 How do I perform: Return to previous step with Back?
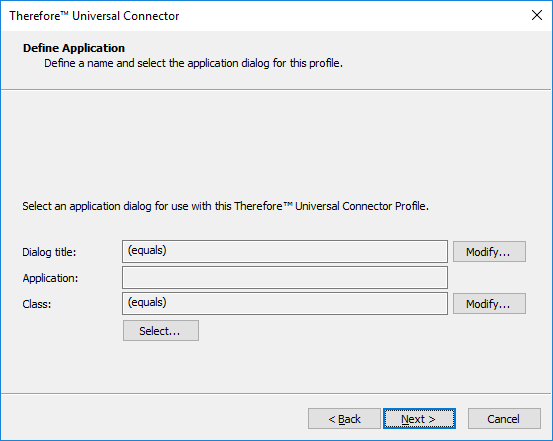pyautogui.click(x=344, y=419)
